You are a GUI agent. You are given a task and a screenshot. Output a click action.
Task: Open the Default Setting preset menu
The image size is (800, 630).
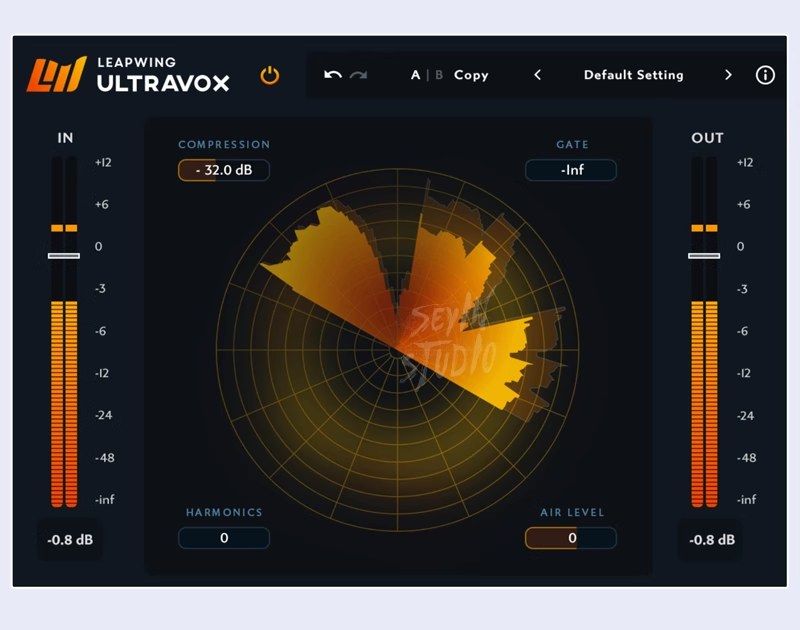pos(633,75)
